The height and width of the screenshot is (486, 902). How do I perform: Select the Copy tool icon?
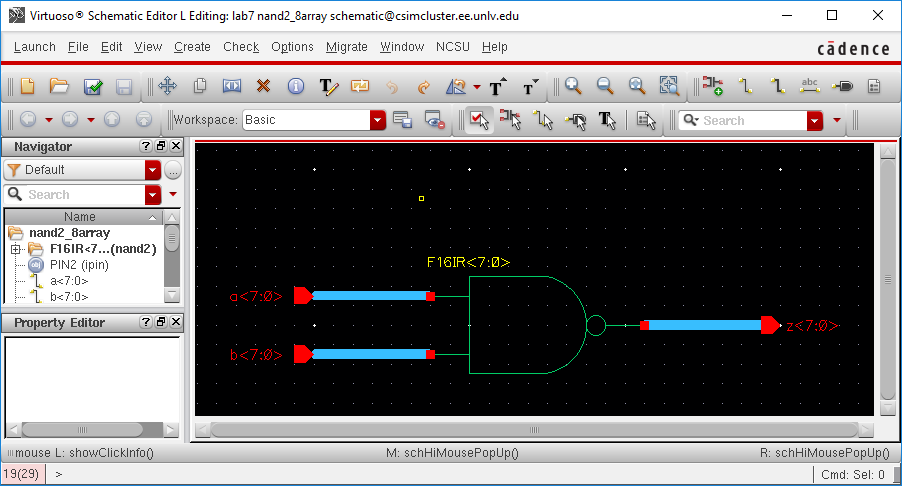200,86
